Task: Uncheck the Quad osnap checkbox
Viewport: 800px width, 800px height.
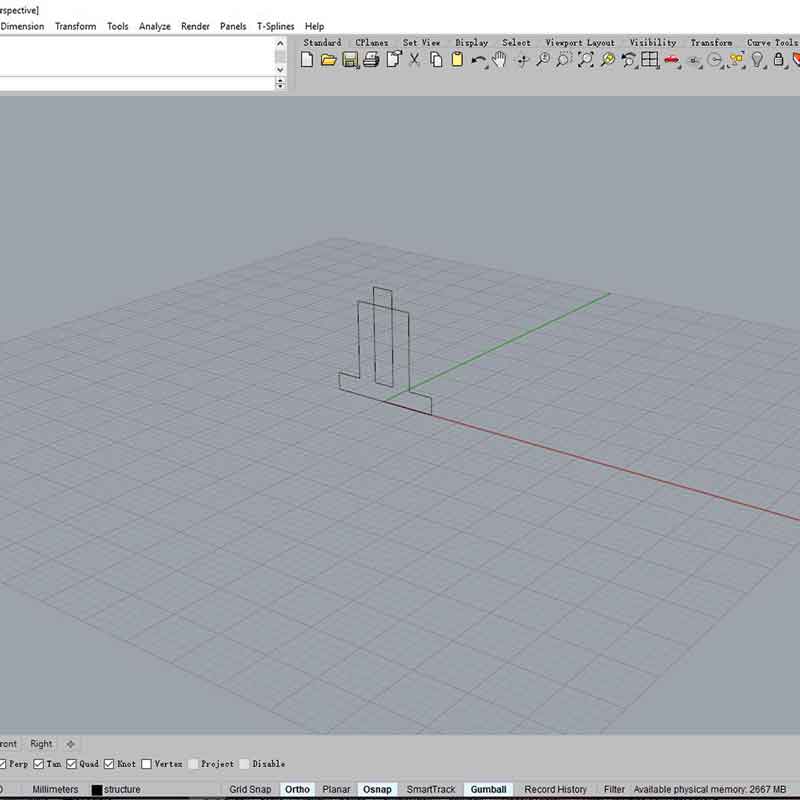Action: (x=71, y=764)
